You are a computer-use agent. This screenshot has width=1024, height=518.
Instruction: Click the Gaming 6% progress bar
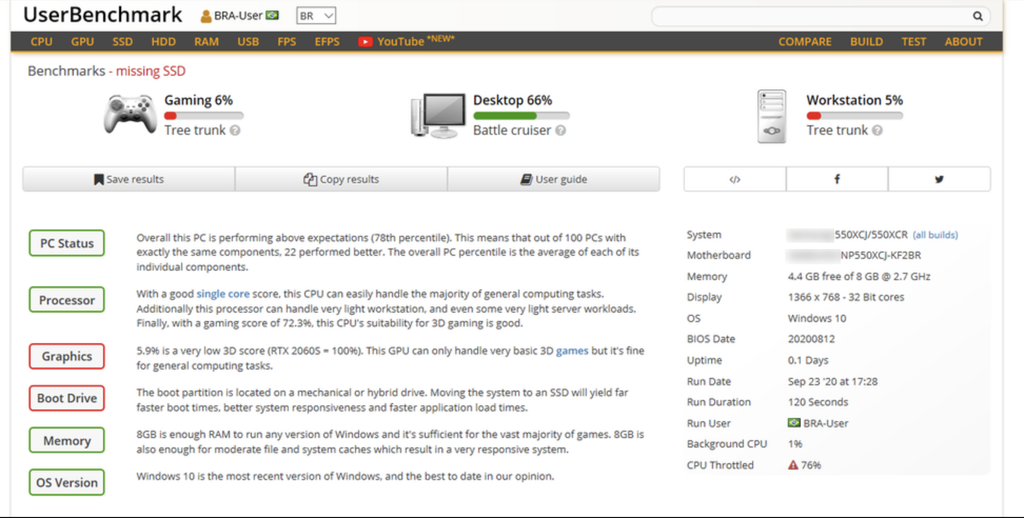pyautogui.click(x=204, y=116)
